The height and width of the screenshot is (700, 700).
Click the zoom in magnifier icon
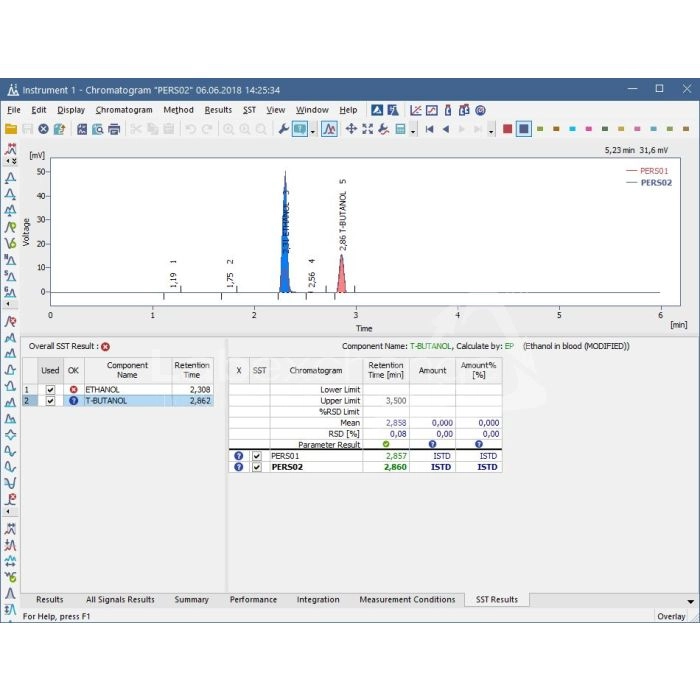(x=229, y=129)
